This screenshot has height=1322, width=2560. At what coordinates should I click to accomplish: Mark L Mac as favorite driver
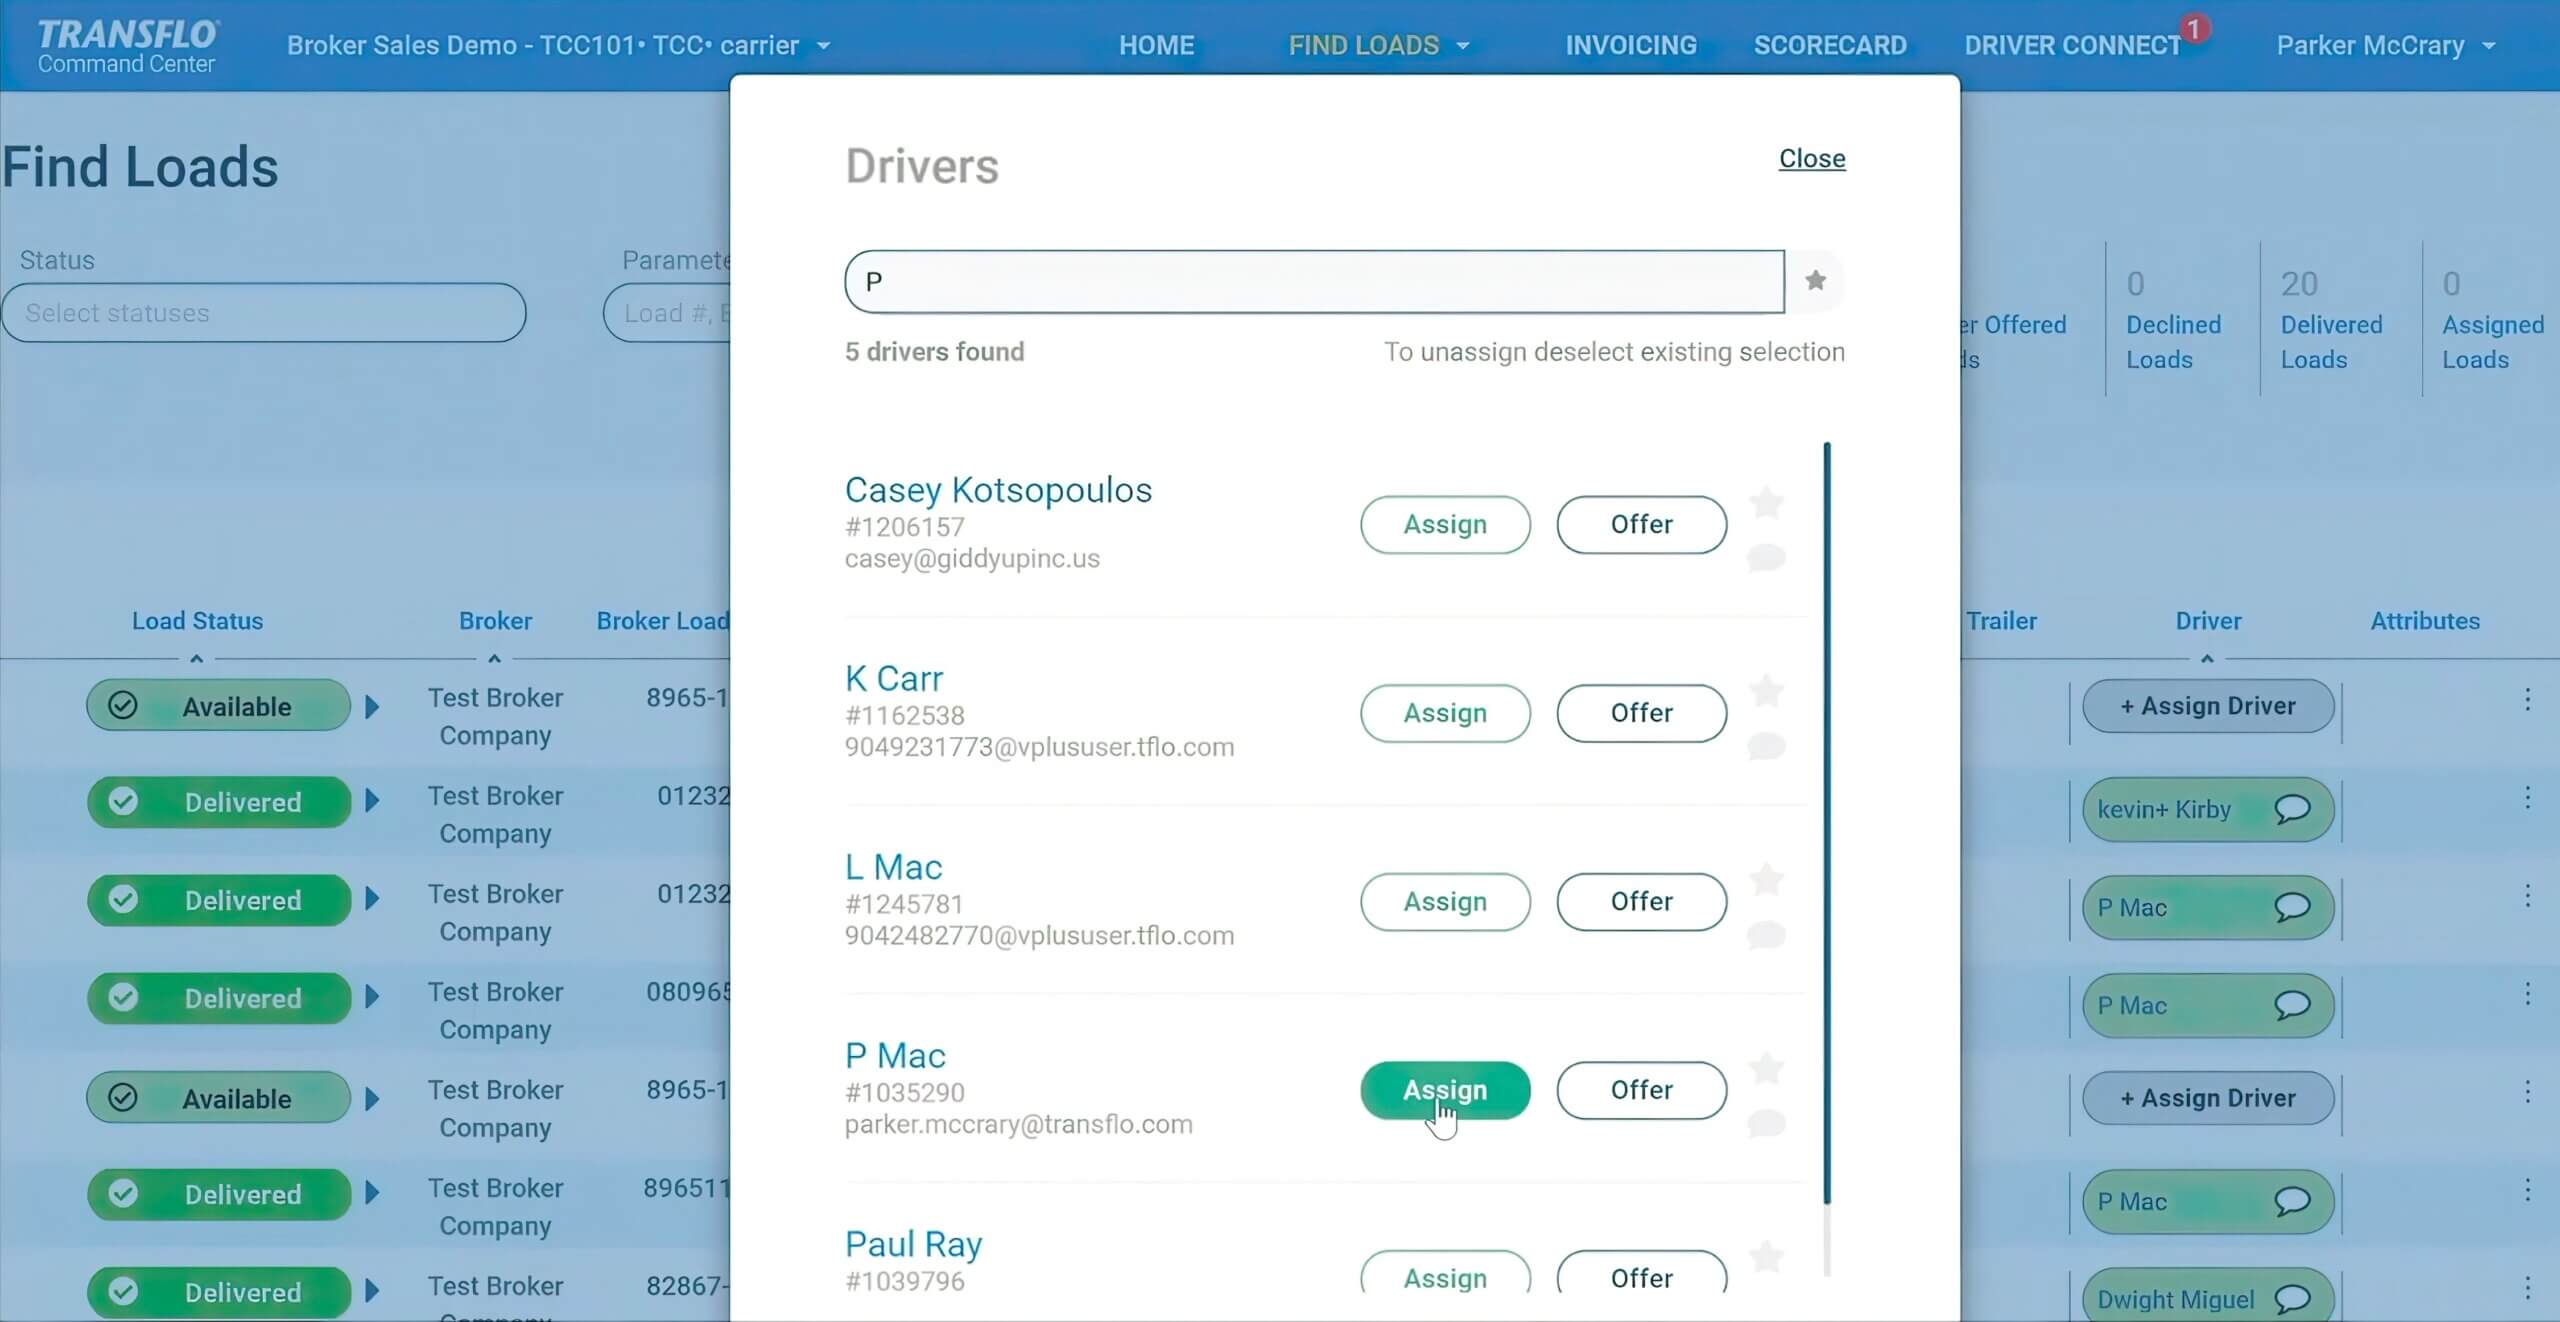coord(1767,879)
